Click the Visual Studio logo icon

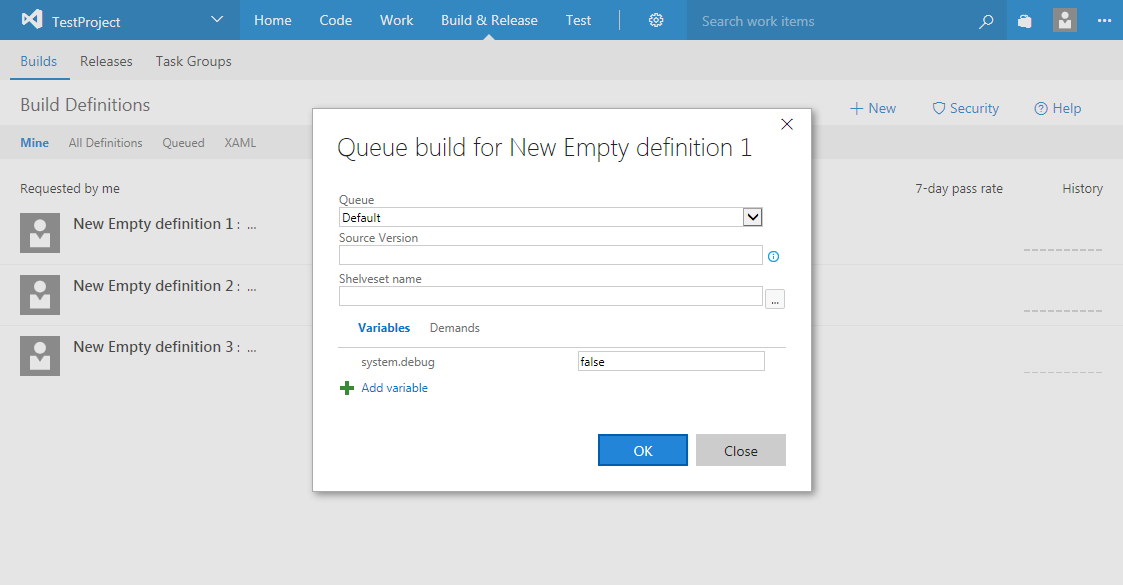[x=31, y=20]
